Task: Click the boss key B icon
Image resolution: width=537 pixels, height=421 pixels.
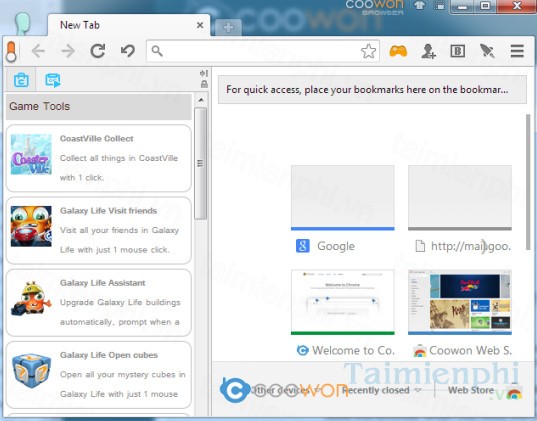Action: pos(458,51)
